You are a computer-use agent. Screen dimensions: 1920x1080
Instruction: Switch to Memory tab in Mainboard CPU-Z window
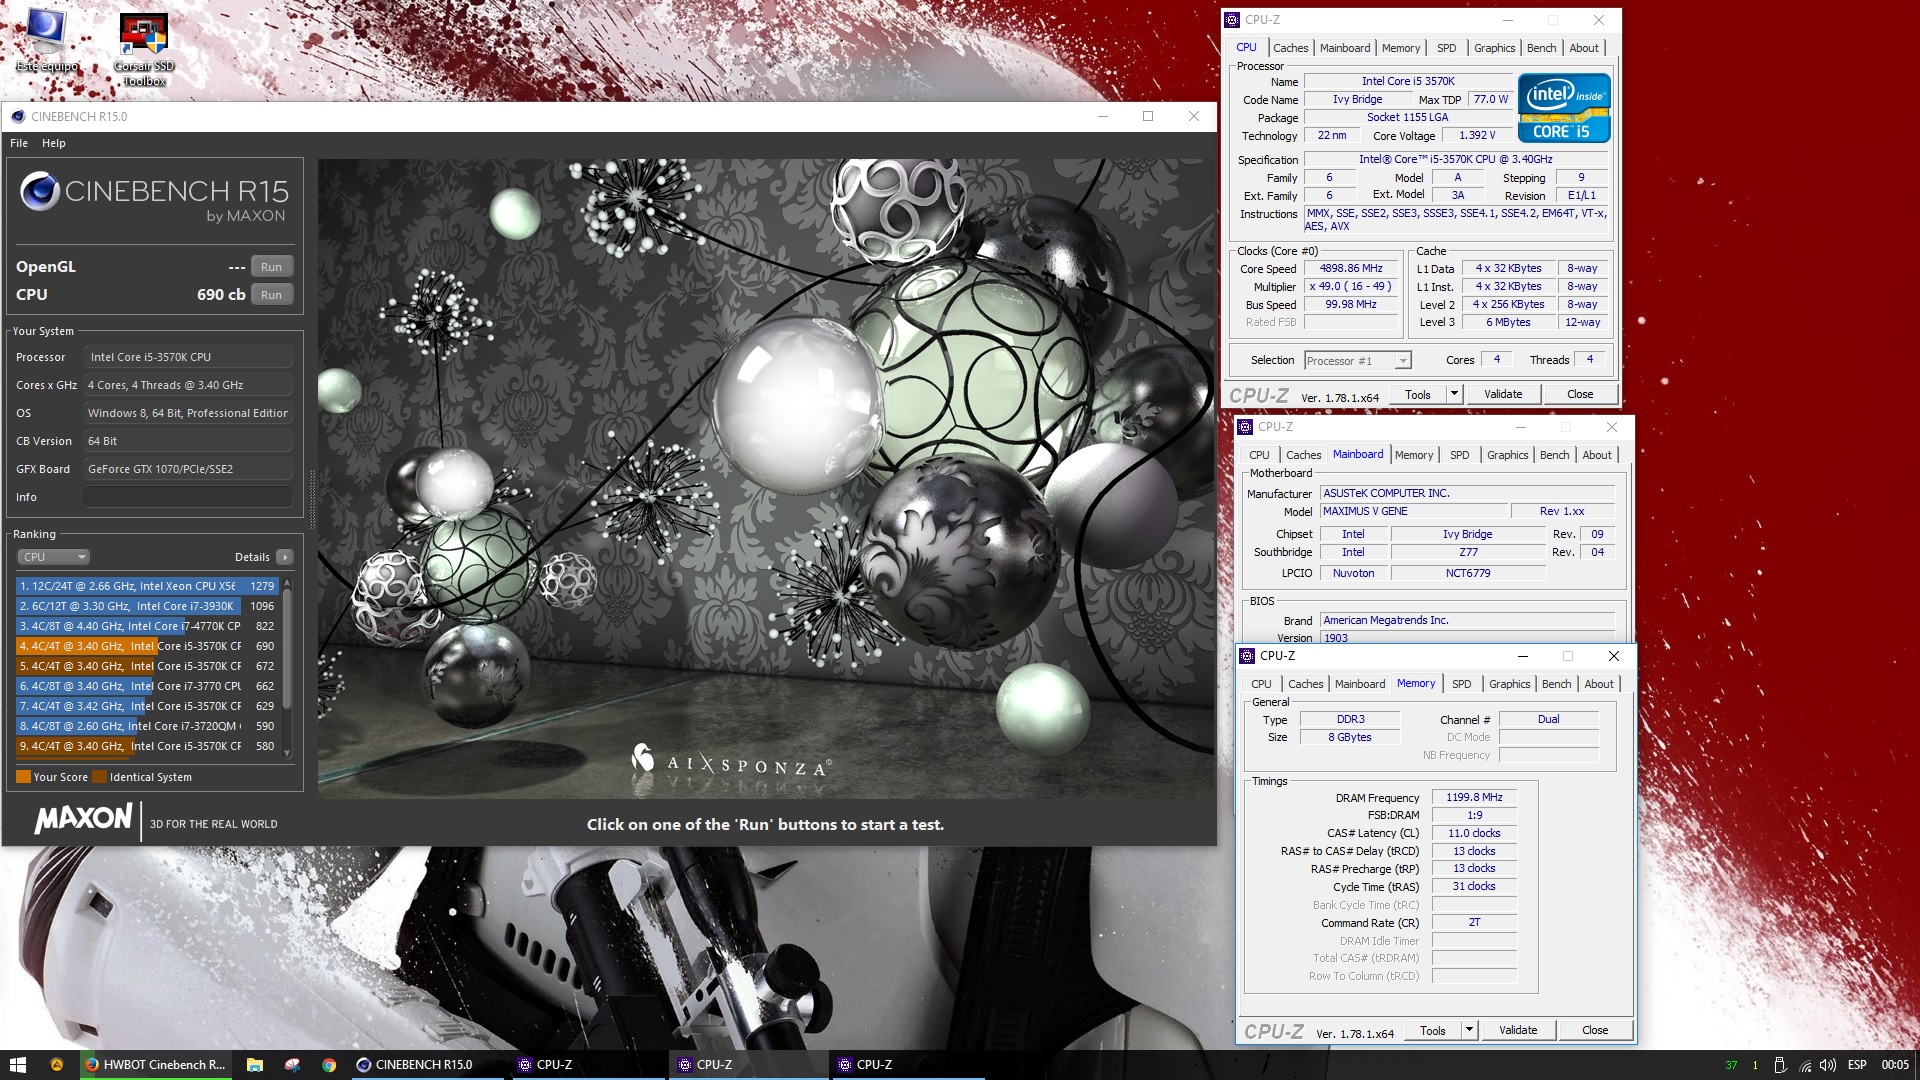pos(1413,455)
